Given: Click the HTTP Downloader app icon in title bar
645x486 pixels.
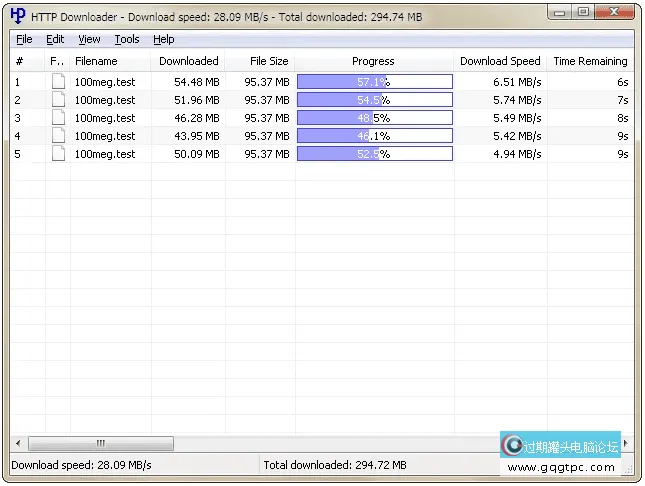Looking at the screenshot, I should [x=18, y=16].
